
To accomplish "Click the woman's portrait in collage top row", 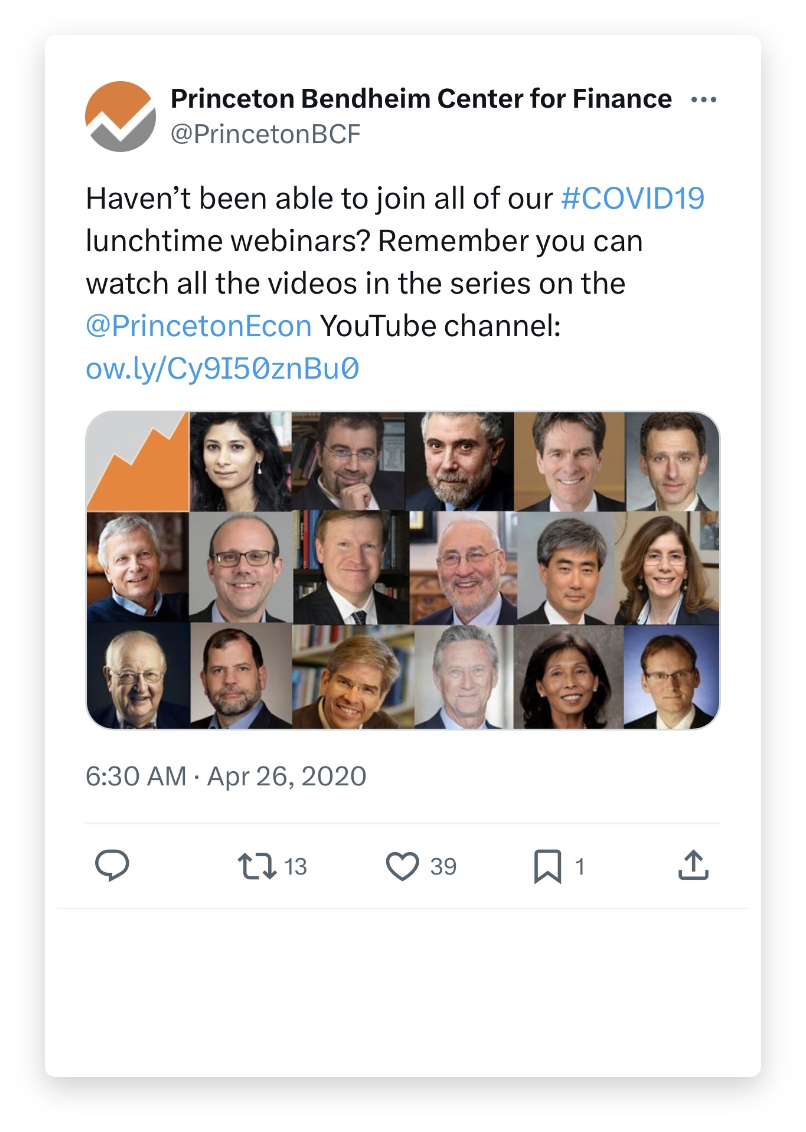I will [x=240, y=461].
